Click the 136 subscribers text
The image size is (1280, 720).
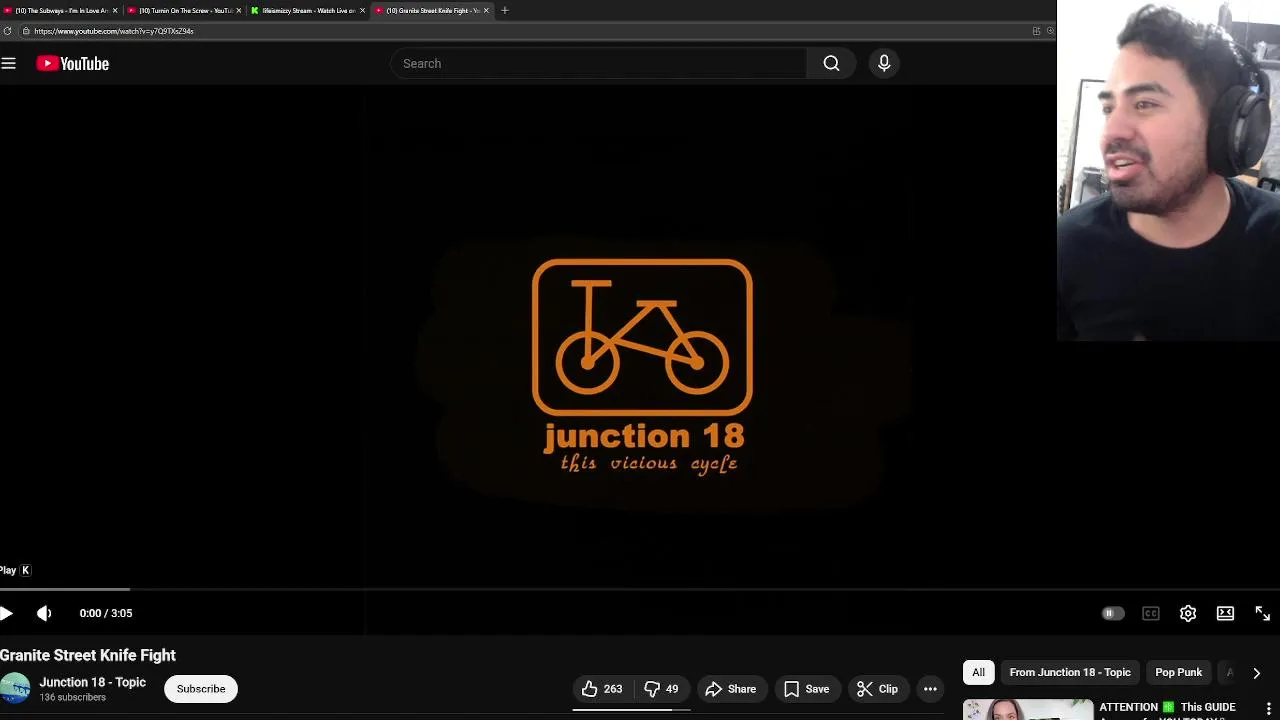[73, 697]
